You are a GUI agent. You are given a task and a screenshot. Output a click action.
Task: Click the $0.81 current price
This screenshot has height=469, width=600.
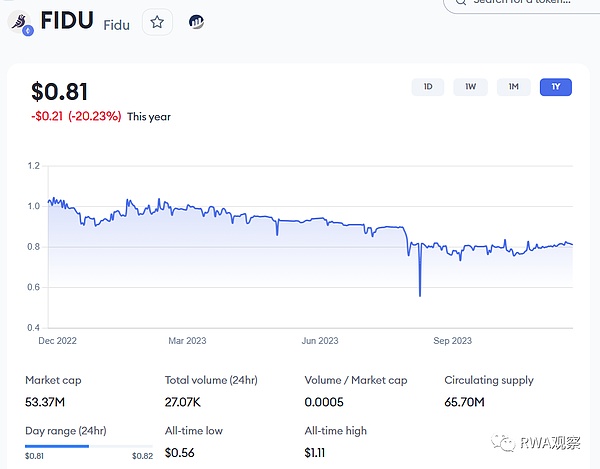pyautogui.click(x=60, y=92)
